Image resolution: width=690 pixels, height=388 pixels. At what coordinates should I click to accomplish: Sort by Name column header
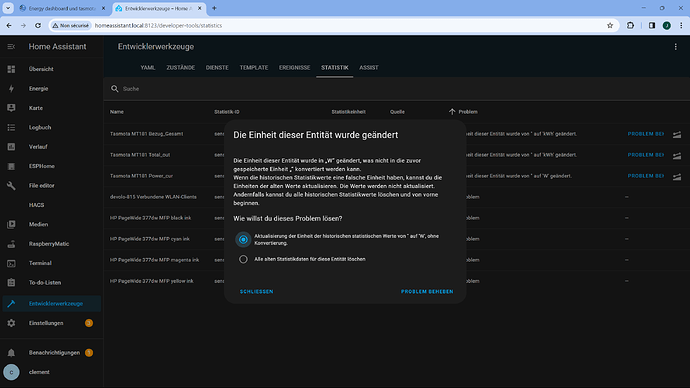(x=117, y=112)
